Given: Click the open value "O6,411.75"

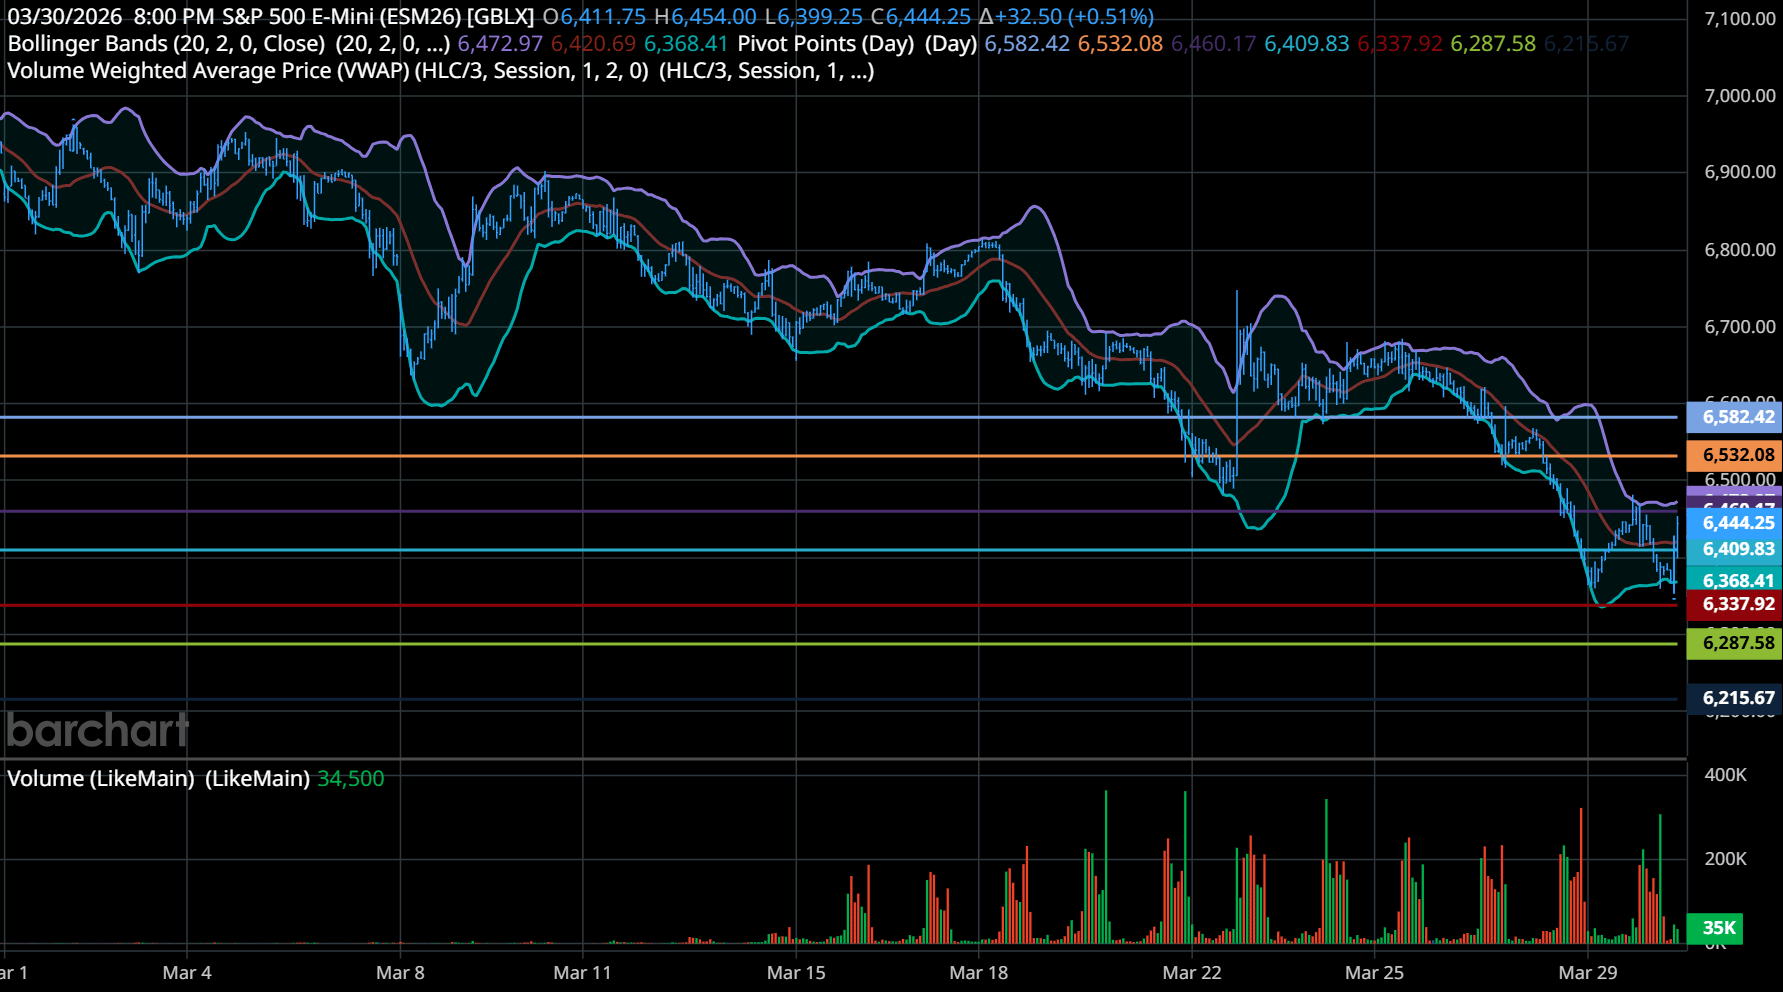Looking at the screenshot, I should [594, 17].
